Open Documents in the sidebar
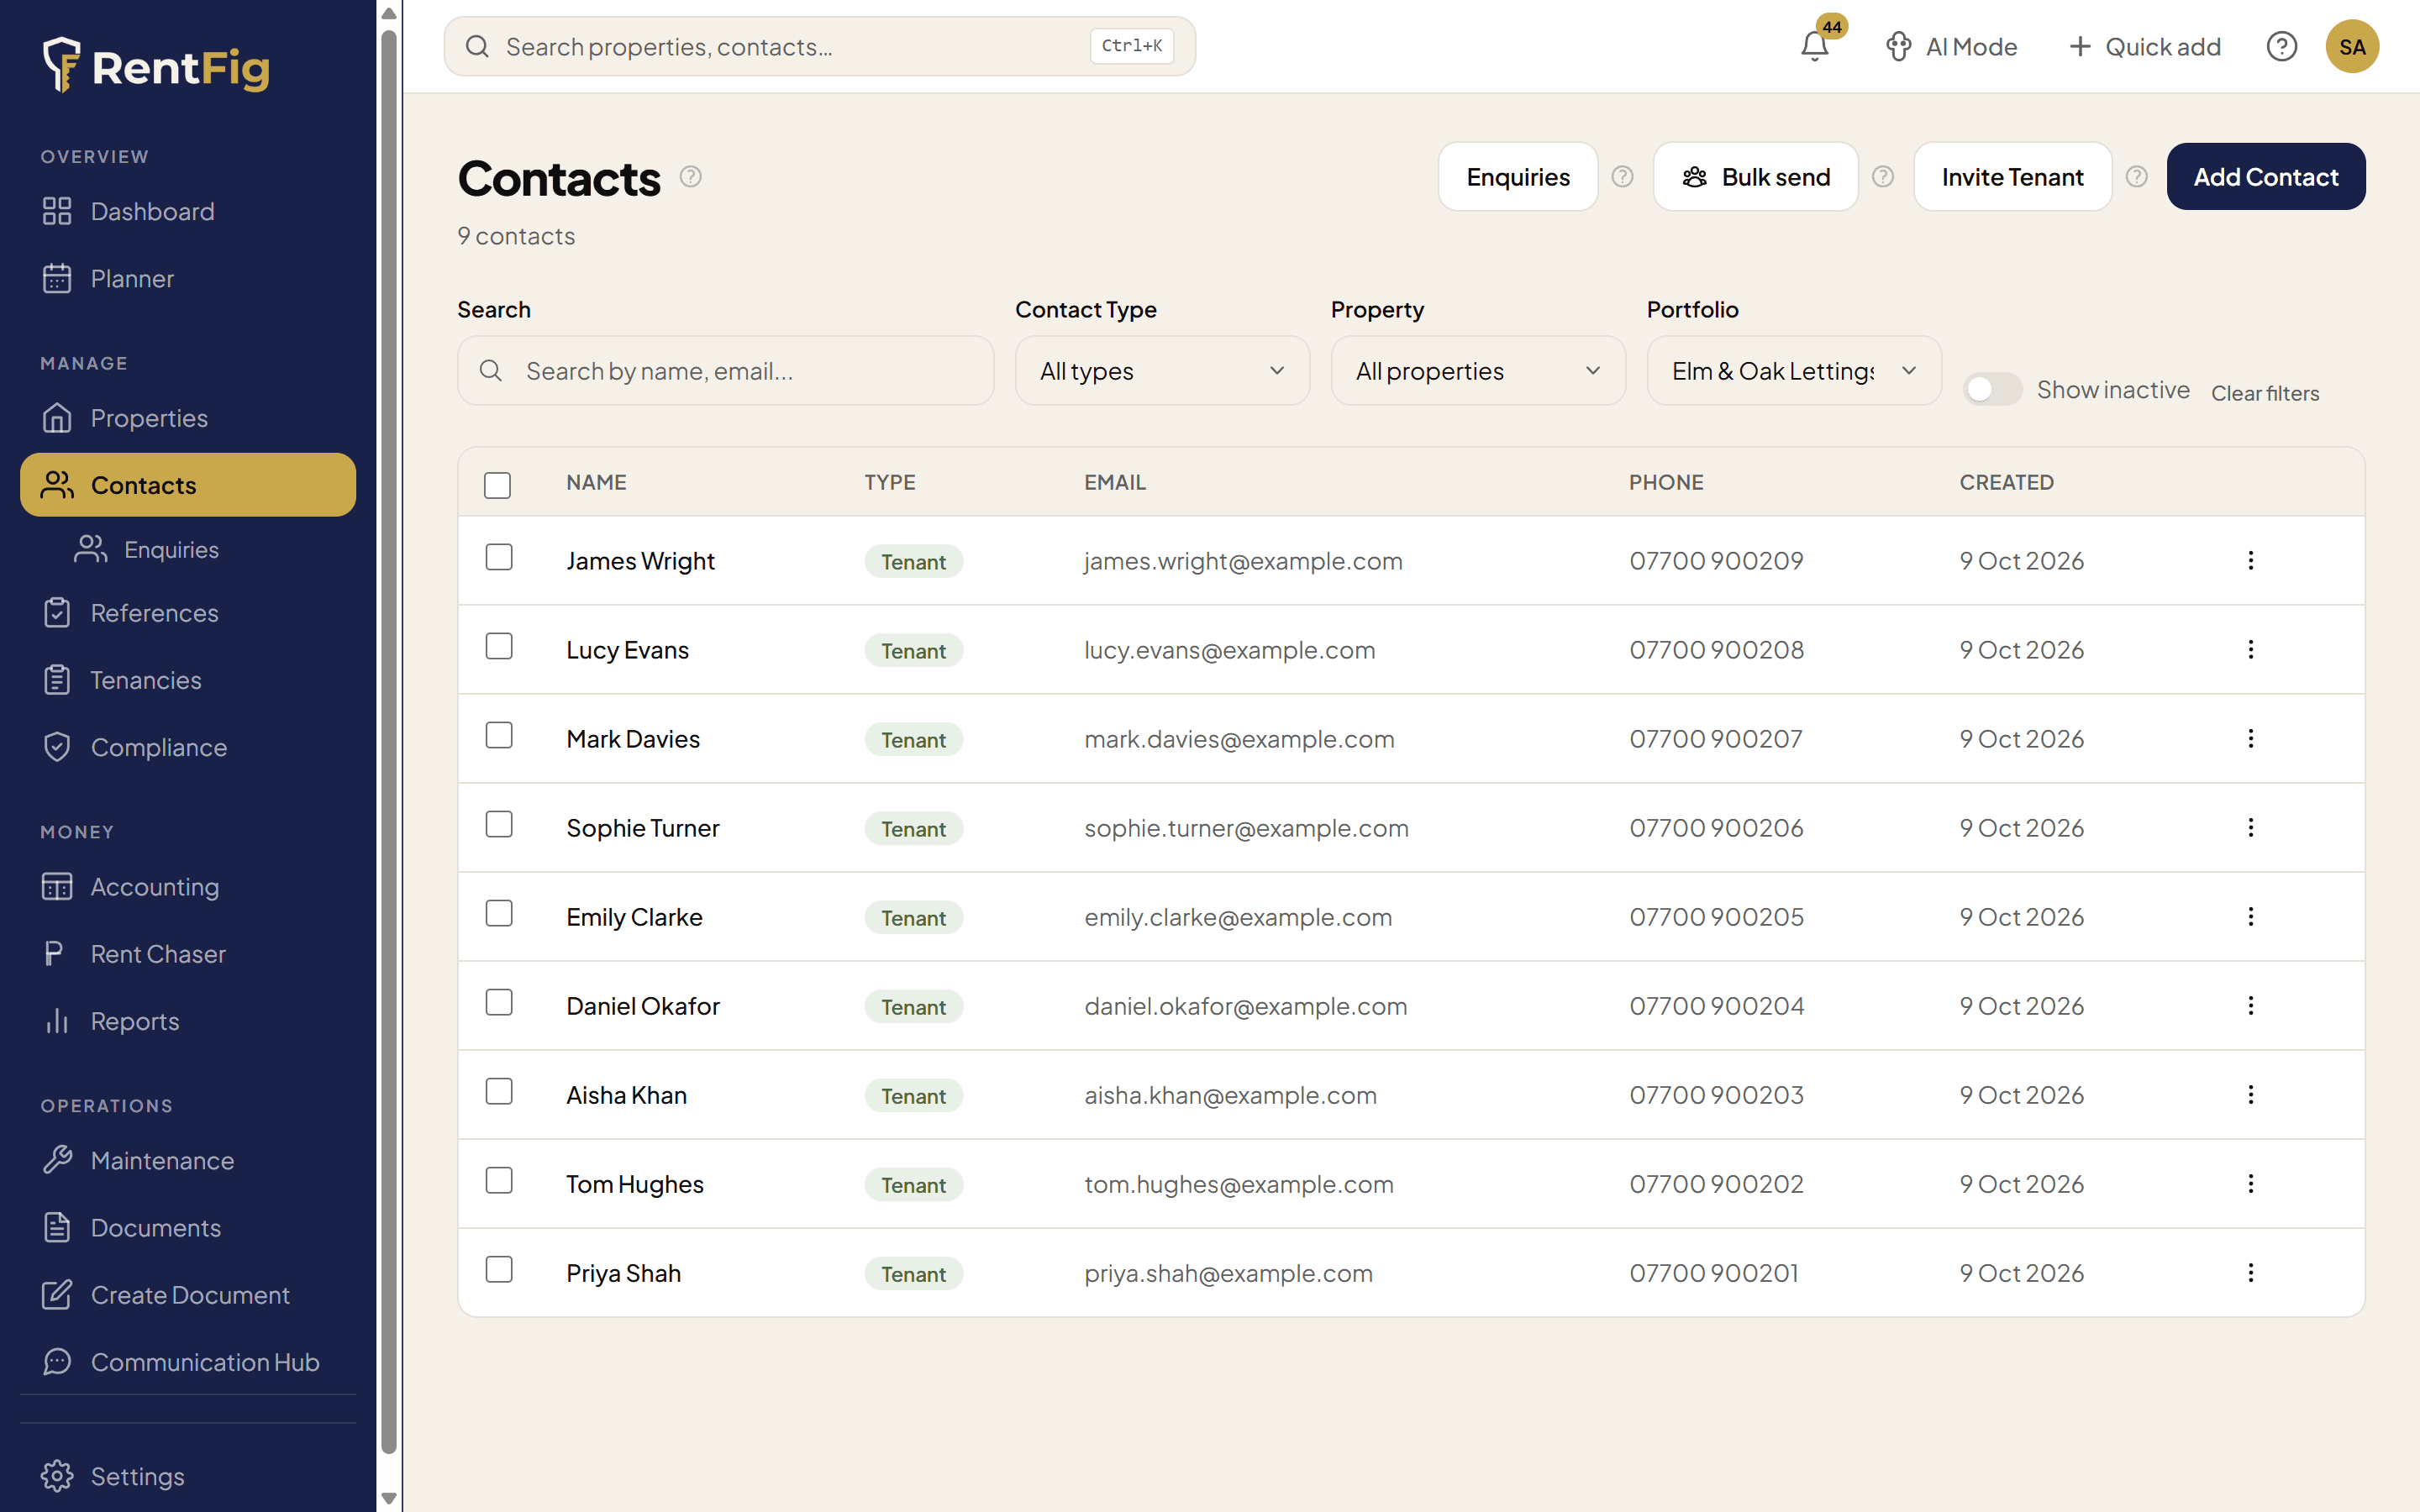The height and width of the screenshot is (1512, 2420). click(x=188, y=1228)
